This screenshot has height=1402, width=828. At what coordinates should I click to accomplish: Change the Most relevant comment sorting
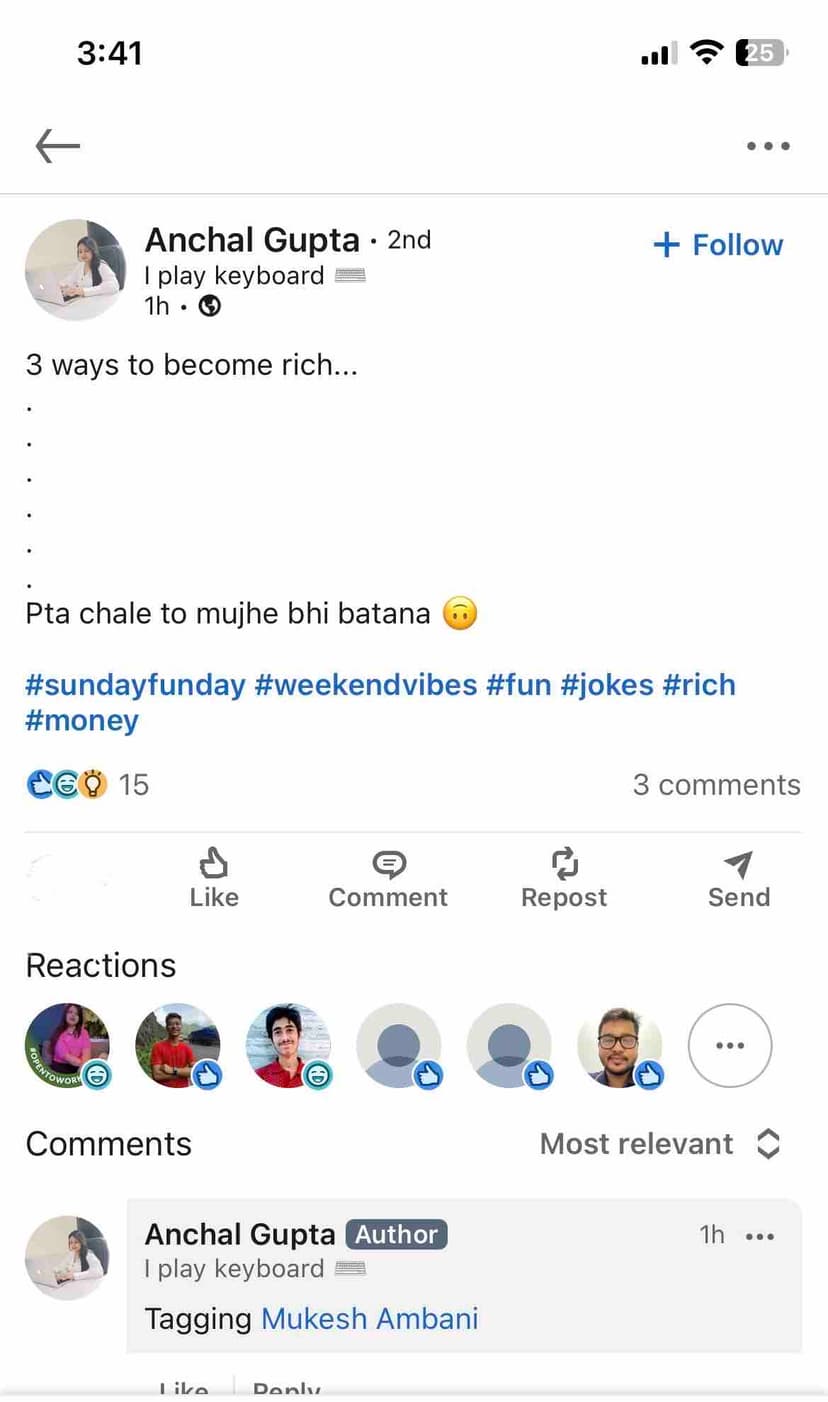[x=659, y=1144]
